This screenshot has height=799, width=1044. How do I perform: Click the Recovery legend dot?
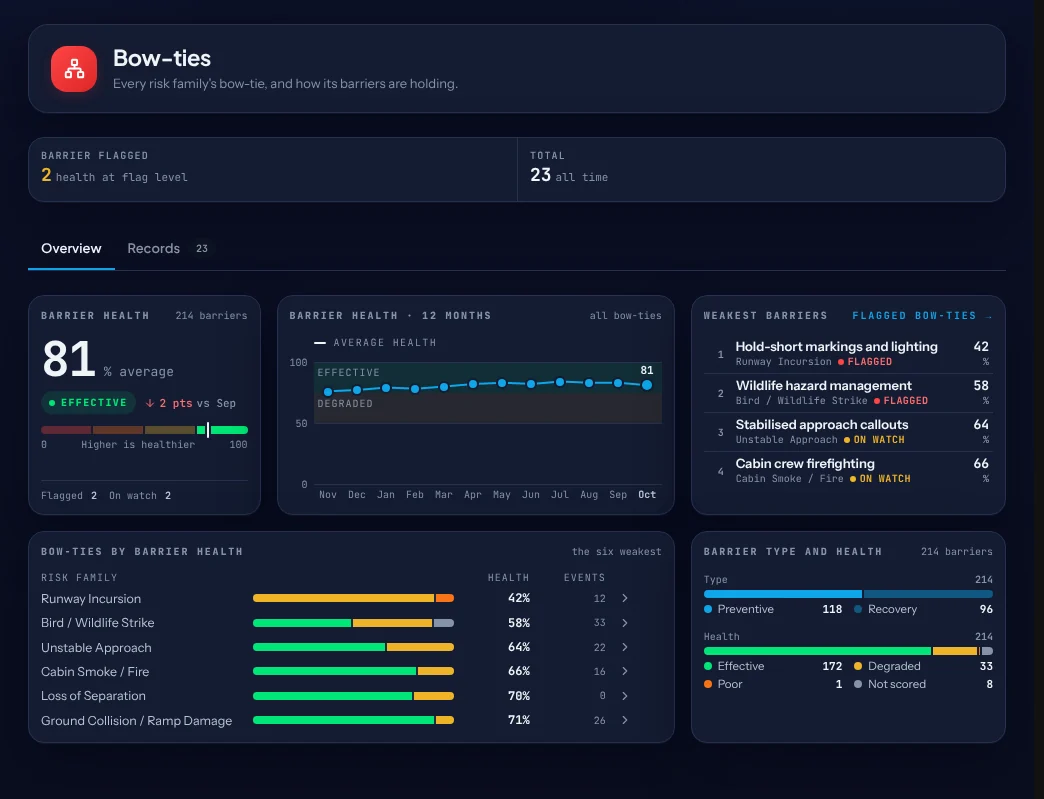[x=858, y=609]
